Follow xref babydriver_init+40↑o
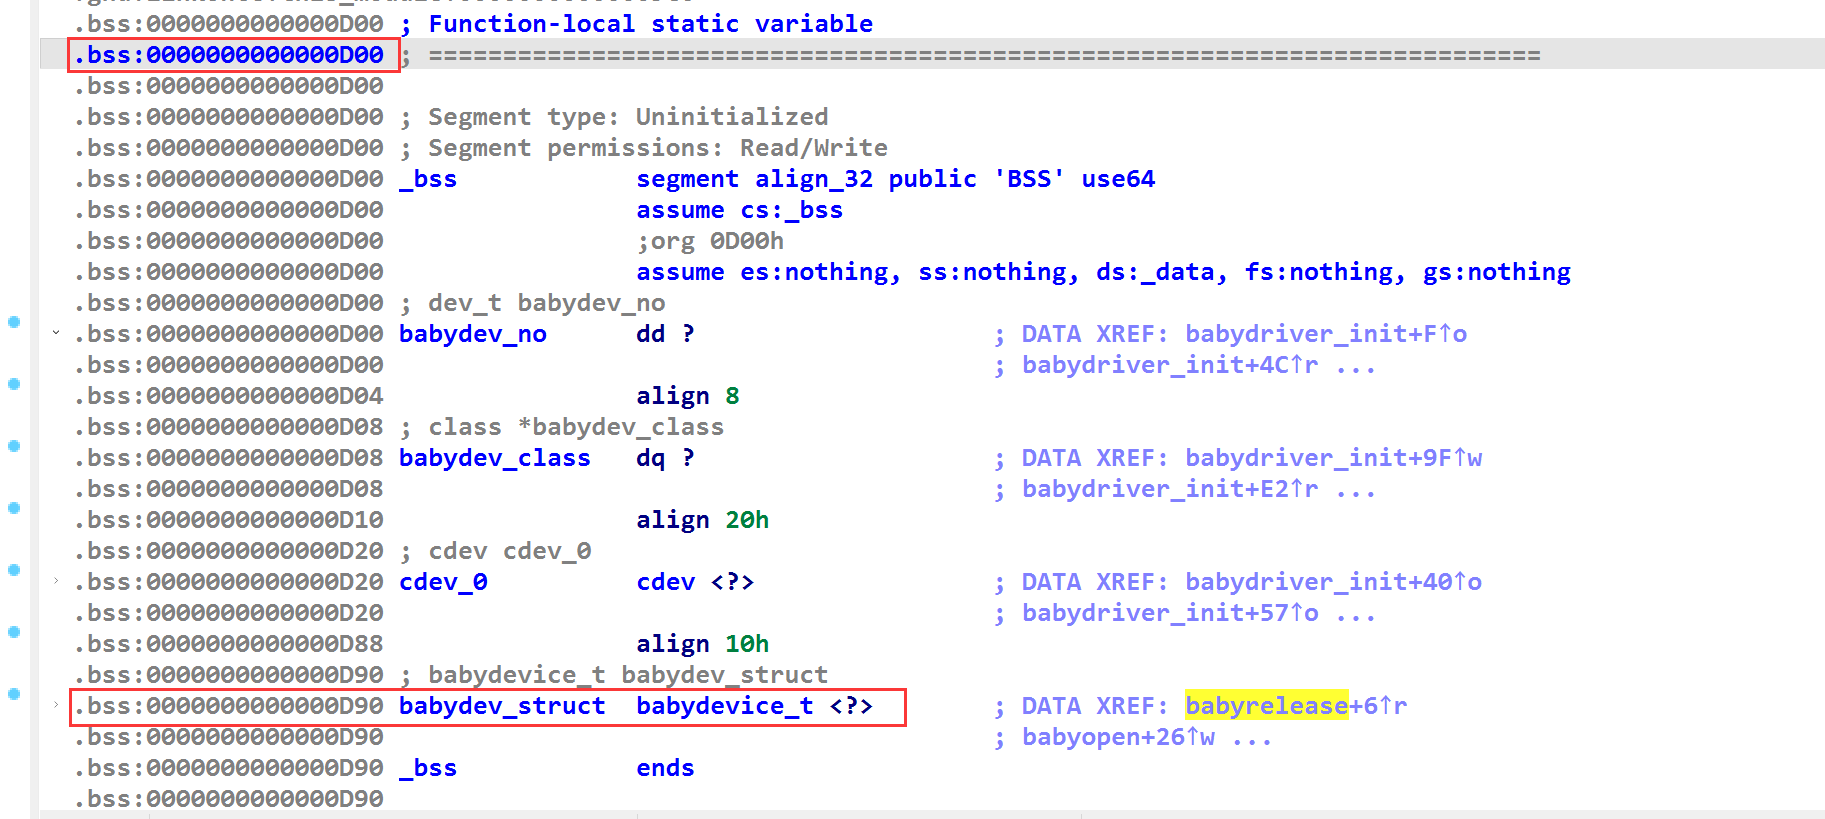 (x=1334, y=582)
